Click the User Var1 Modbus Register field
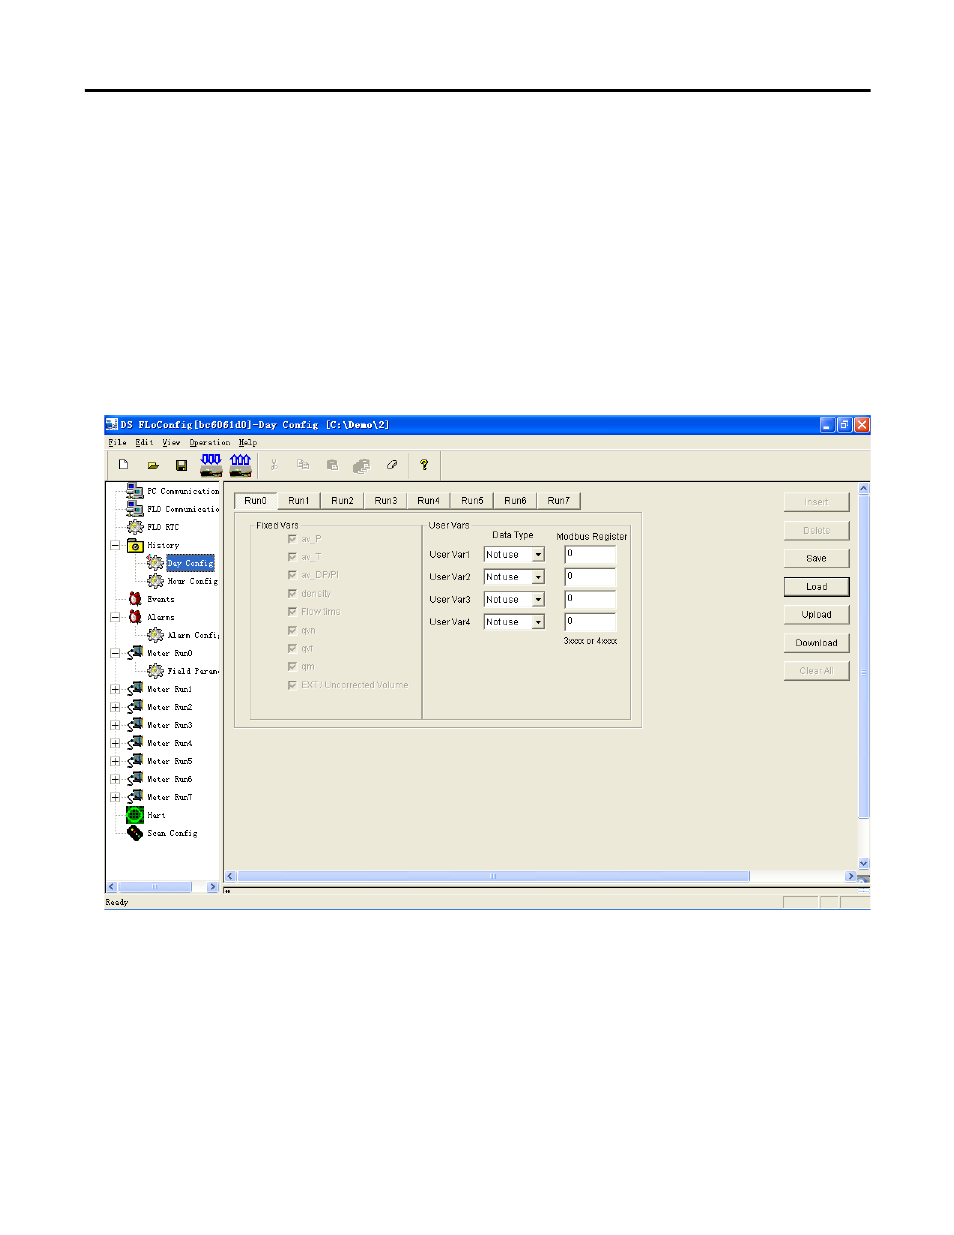The image size is (954, 1235). point(590,554)
